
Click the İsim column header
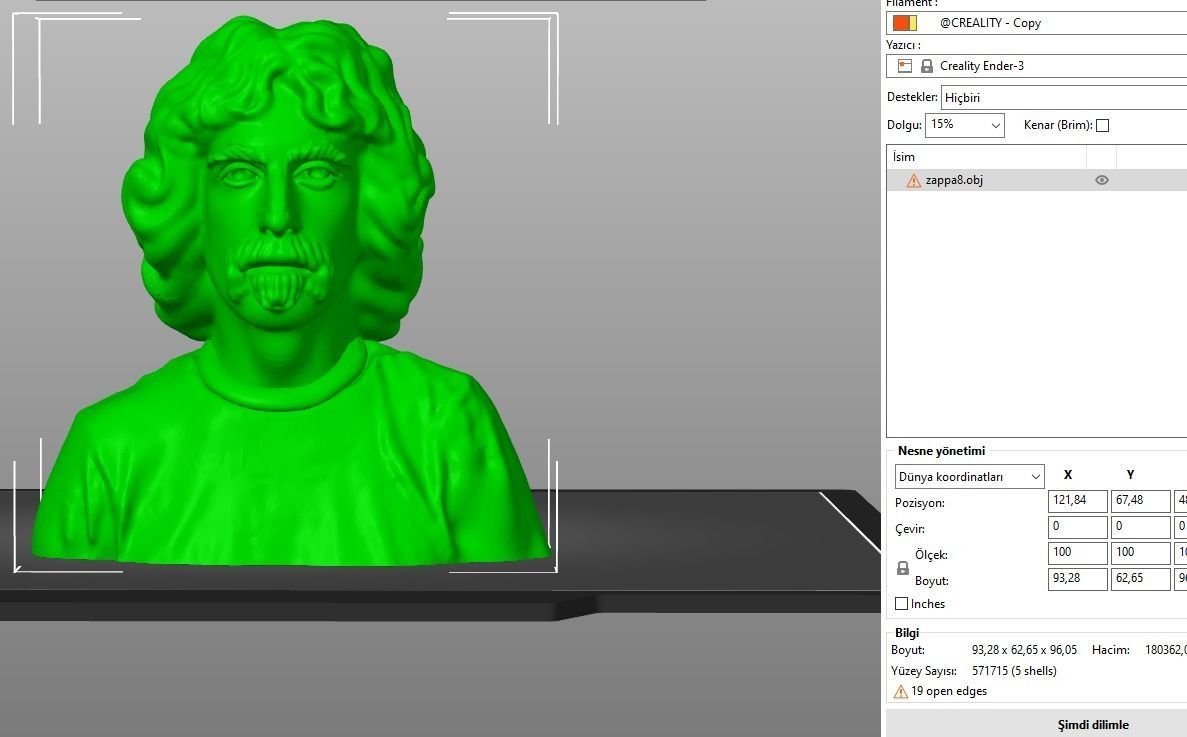pos(986,157)
